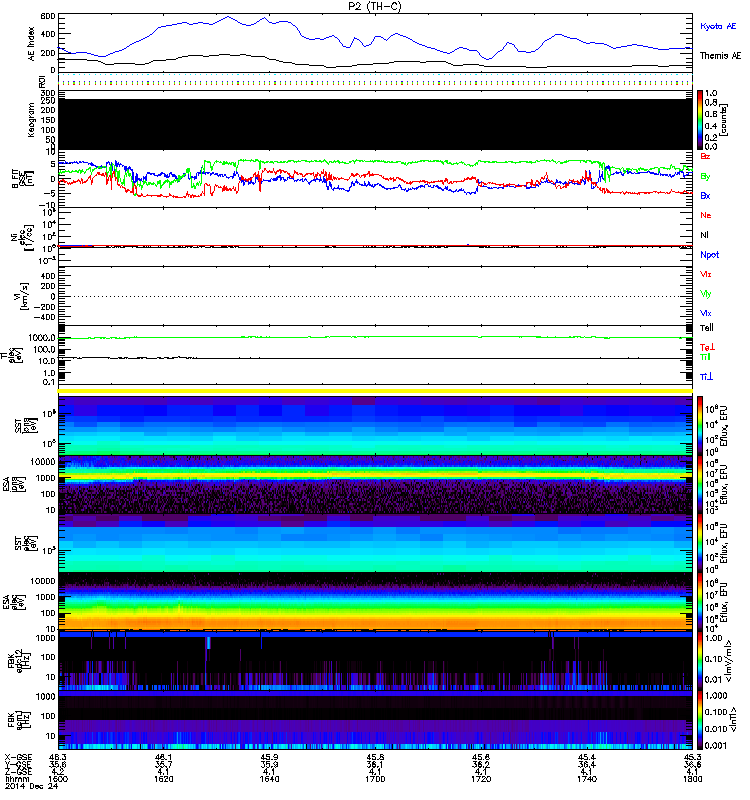Select the blue Ti⊥ temperature legend label
This screenshot has height=800, width=750.
(706, 377)
